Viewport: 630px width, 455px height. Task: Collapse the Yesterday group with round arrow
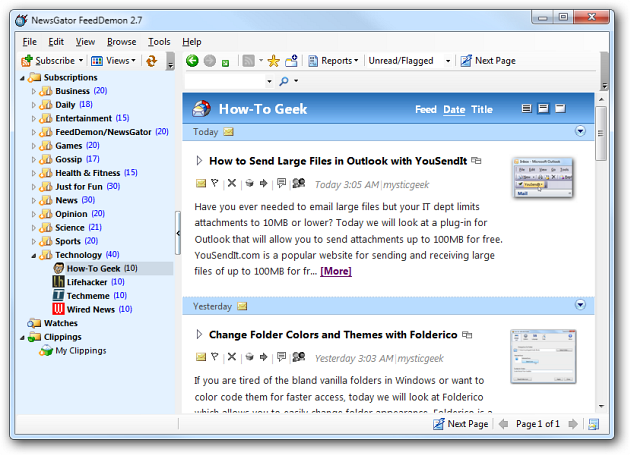(580, 305)
